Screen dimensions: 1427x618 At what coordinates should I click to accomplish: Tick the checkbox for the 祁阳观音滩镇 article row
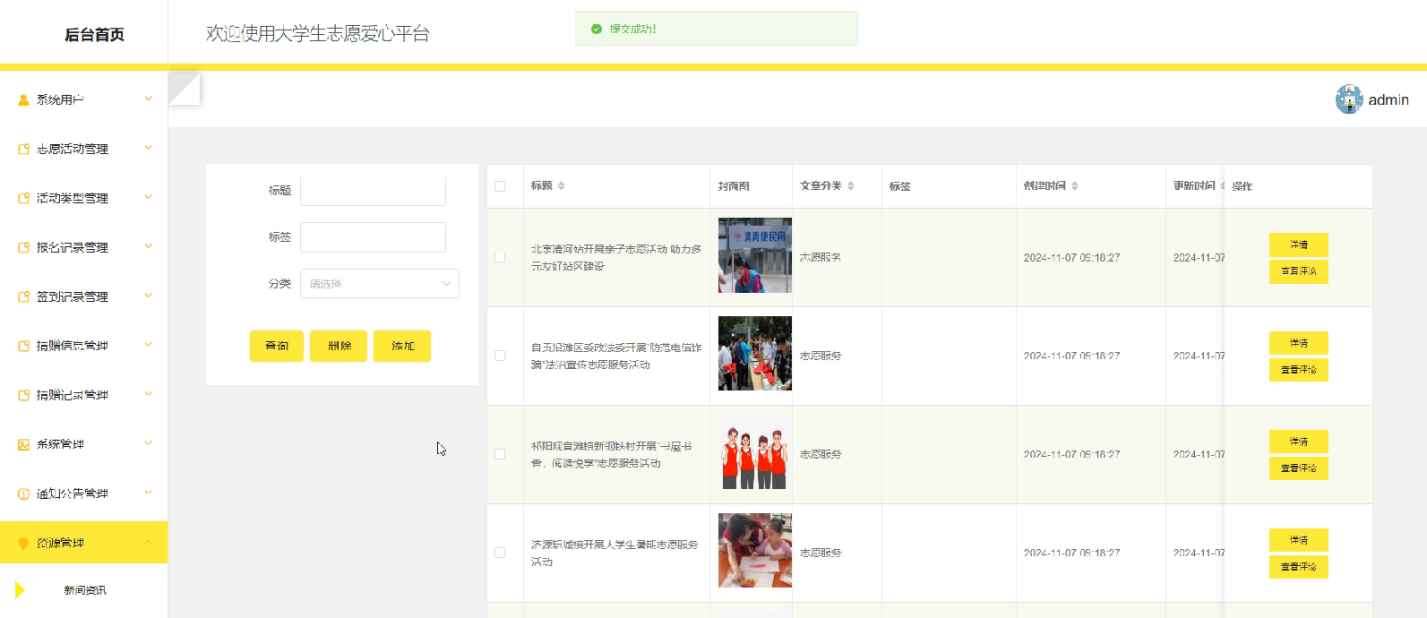tap(500, 454)
